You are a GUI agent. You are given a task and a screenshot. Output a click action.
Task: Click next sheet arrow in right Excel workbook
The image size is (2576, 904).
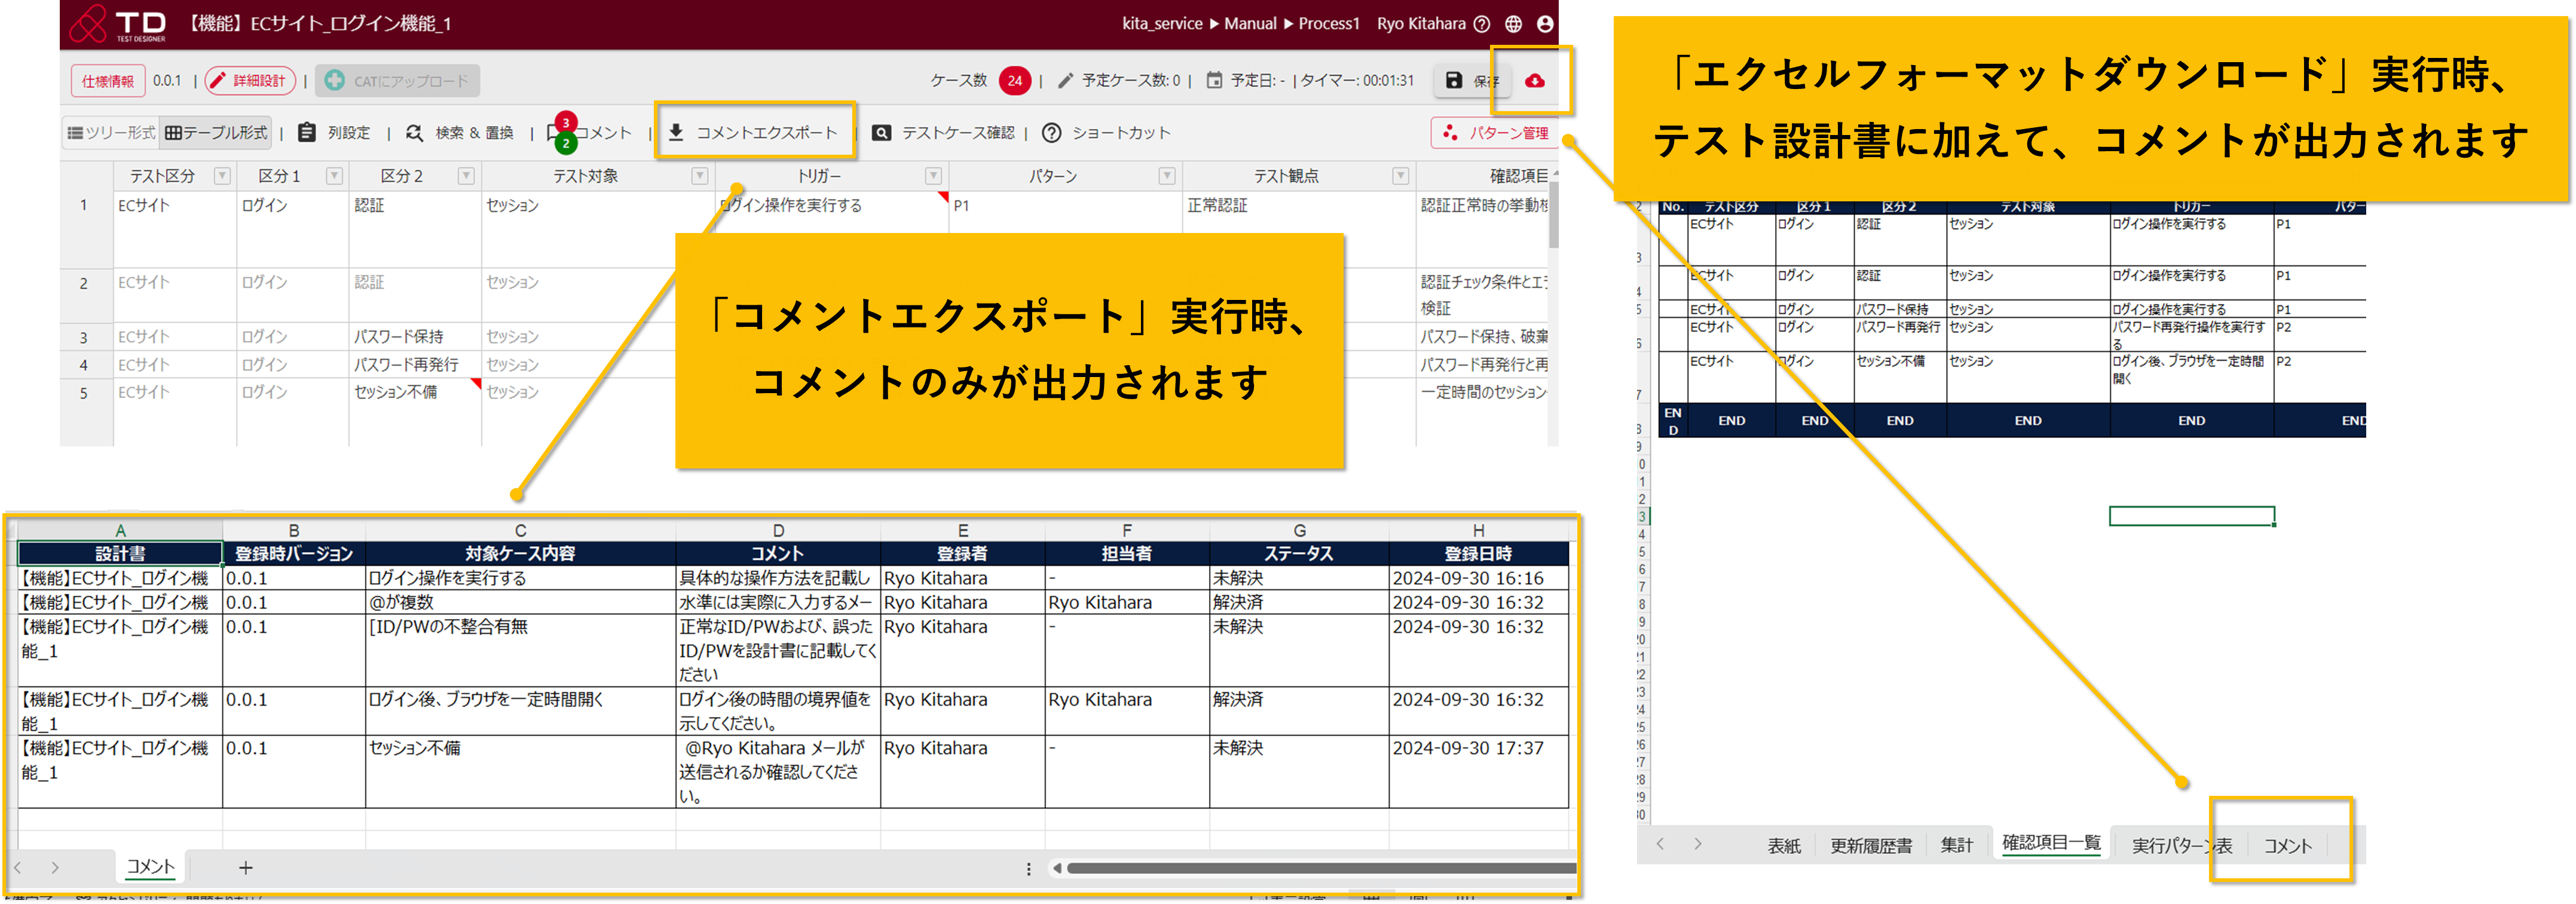[x=1698, y=844]
